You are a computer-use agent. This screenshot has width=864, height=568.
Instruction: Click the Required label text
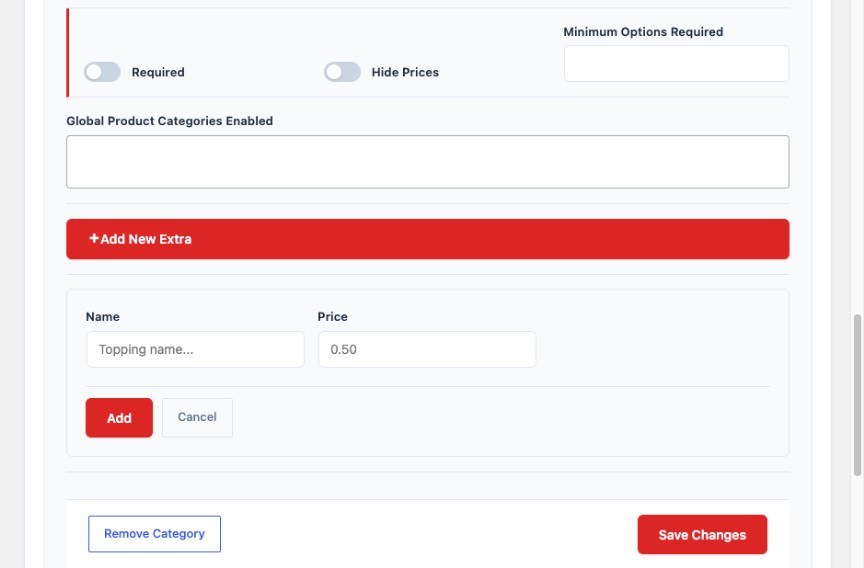click(x=158, y=72)
